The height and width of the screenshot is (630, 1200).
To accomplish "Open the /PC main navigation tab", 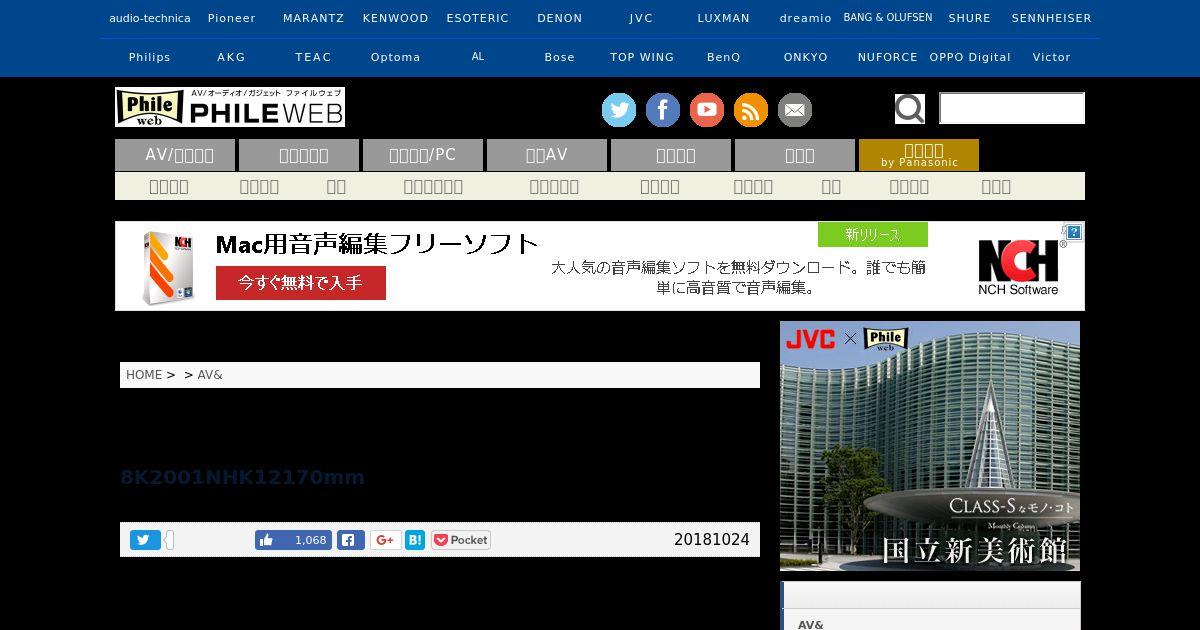I will click(423, 155).
